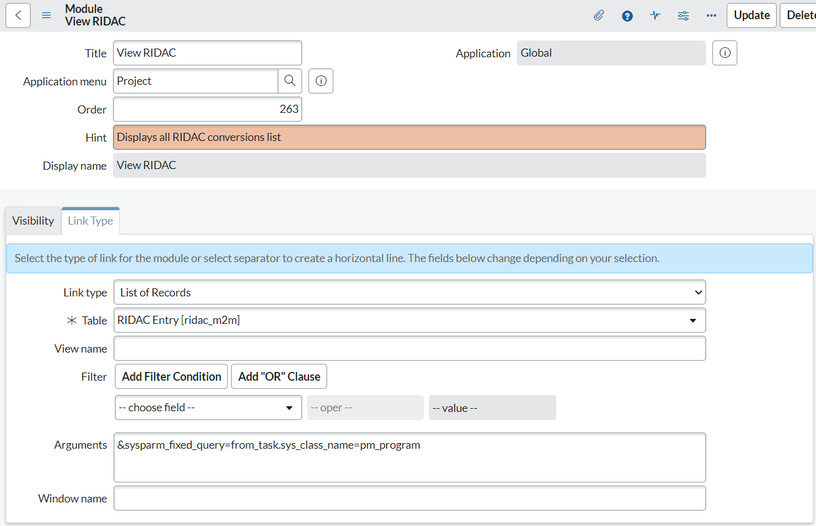Click the Module View RIDAC header title
This screenshot has width=816, height=526.
coord(95,15)
